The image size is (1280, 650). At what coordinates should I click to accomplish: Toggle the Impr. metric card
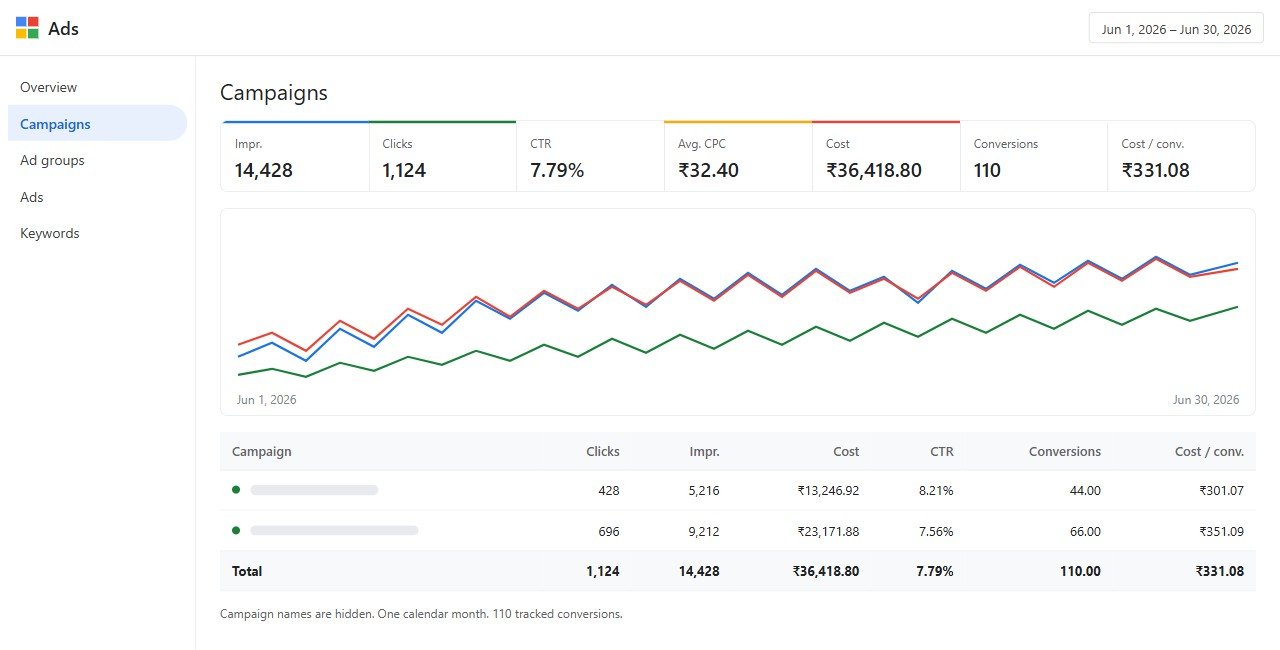pyautogui.click(x=295, y=156)
